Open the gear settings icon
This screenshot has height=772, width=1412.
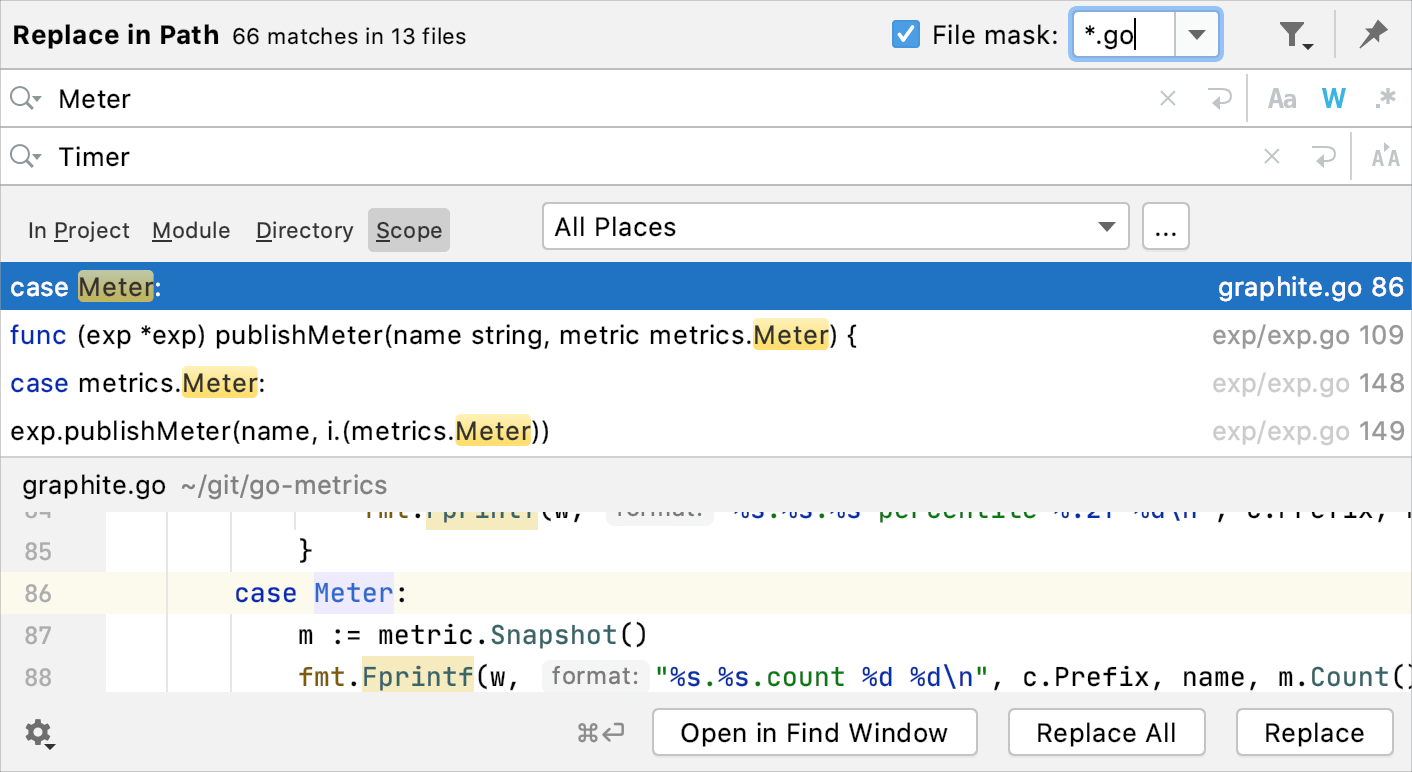point(38,733)
